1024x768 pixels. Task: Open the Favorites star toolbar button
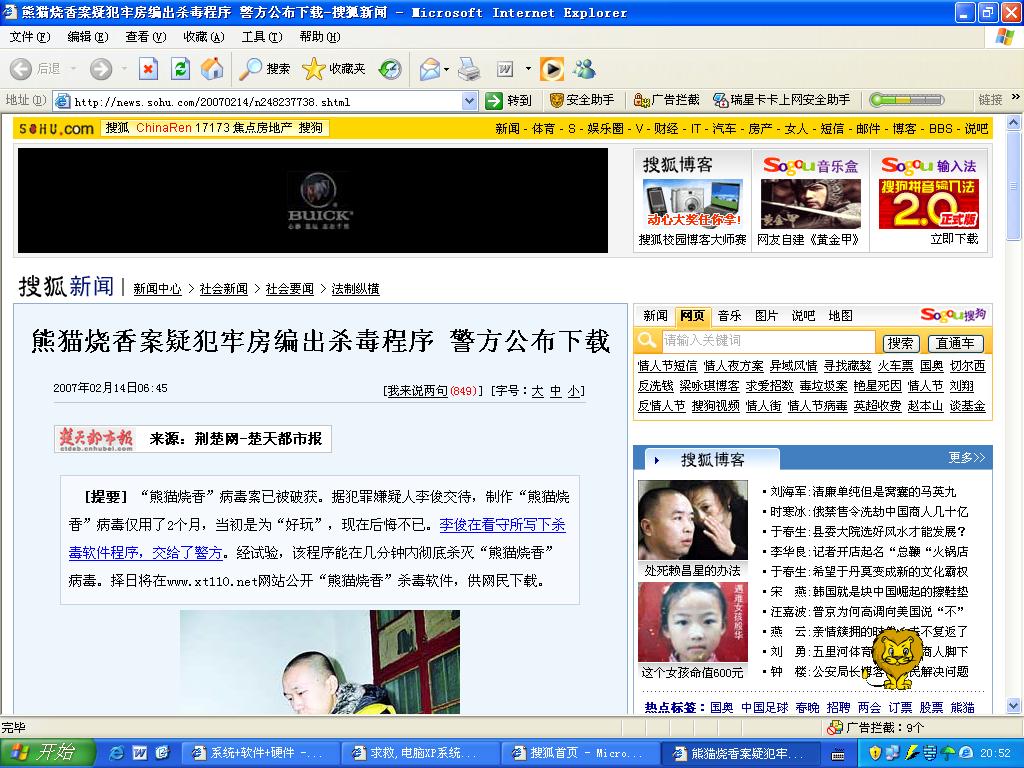click(x=334, y=69)
